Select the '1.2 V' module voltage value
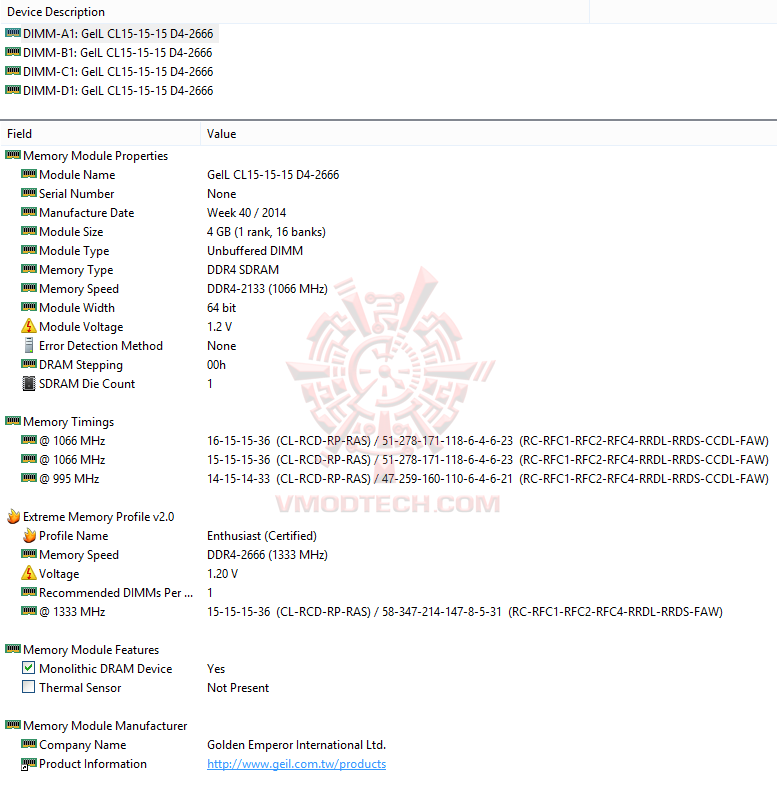The height and width of the screenshot is (812, 777). pyautogui.click(x=220, y=327)
